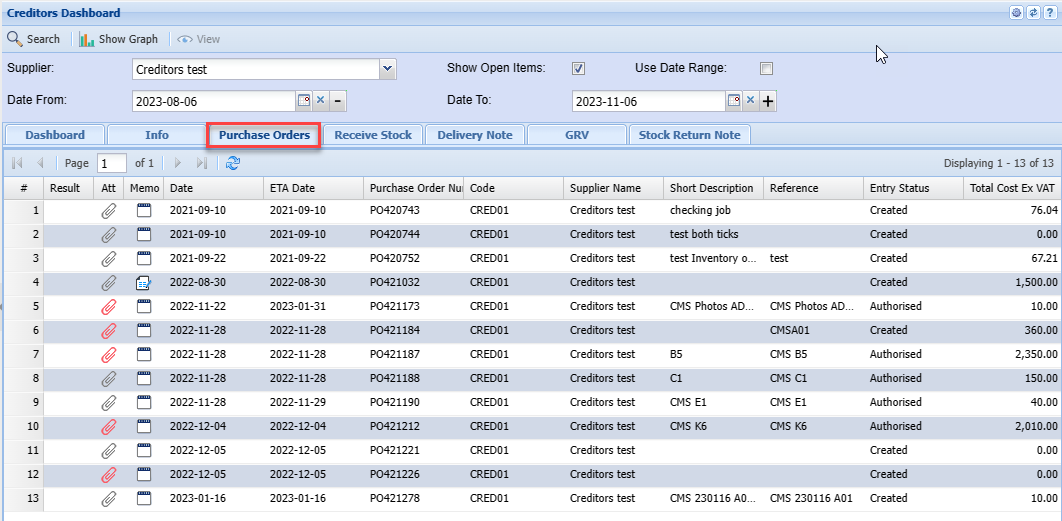Uncheck Show Open Items checkbox
Viewport: 1062px width, 521px height.
(x=578, y=69)
